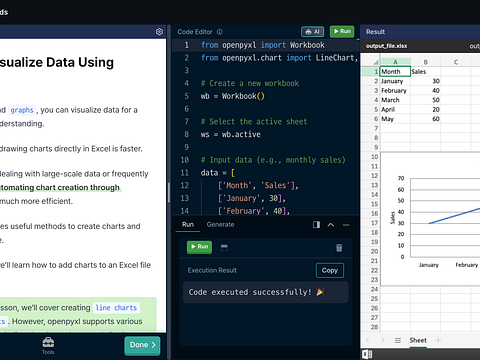
Task: Go to previous sheet arrow
Action: [368, 340]
